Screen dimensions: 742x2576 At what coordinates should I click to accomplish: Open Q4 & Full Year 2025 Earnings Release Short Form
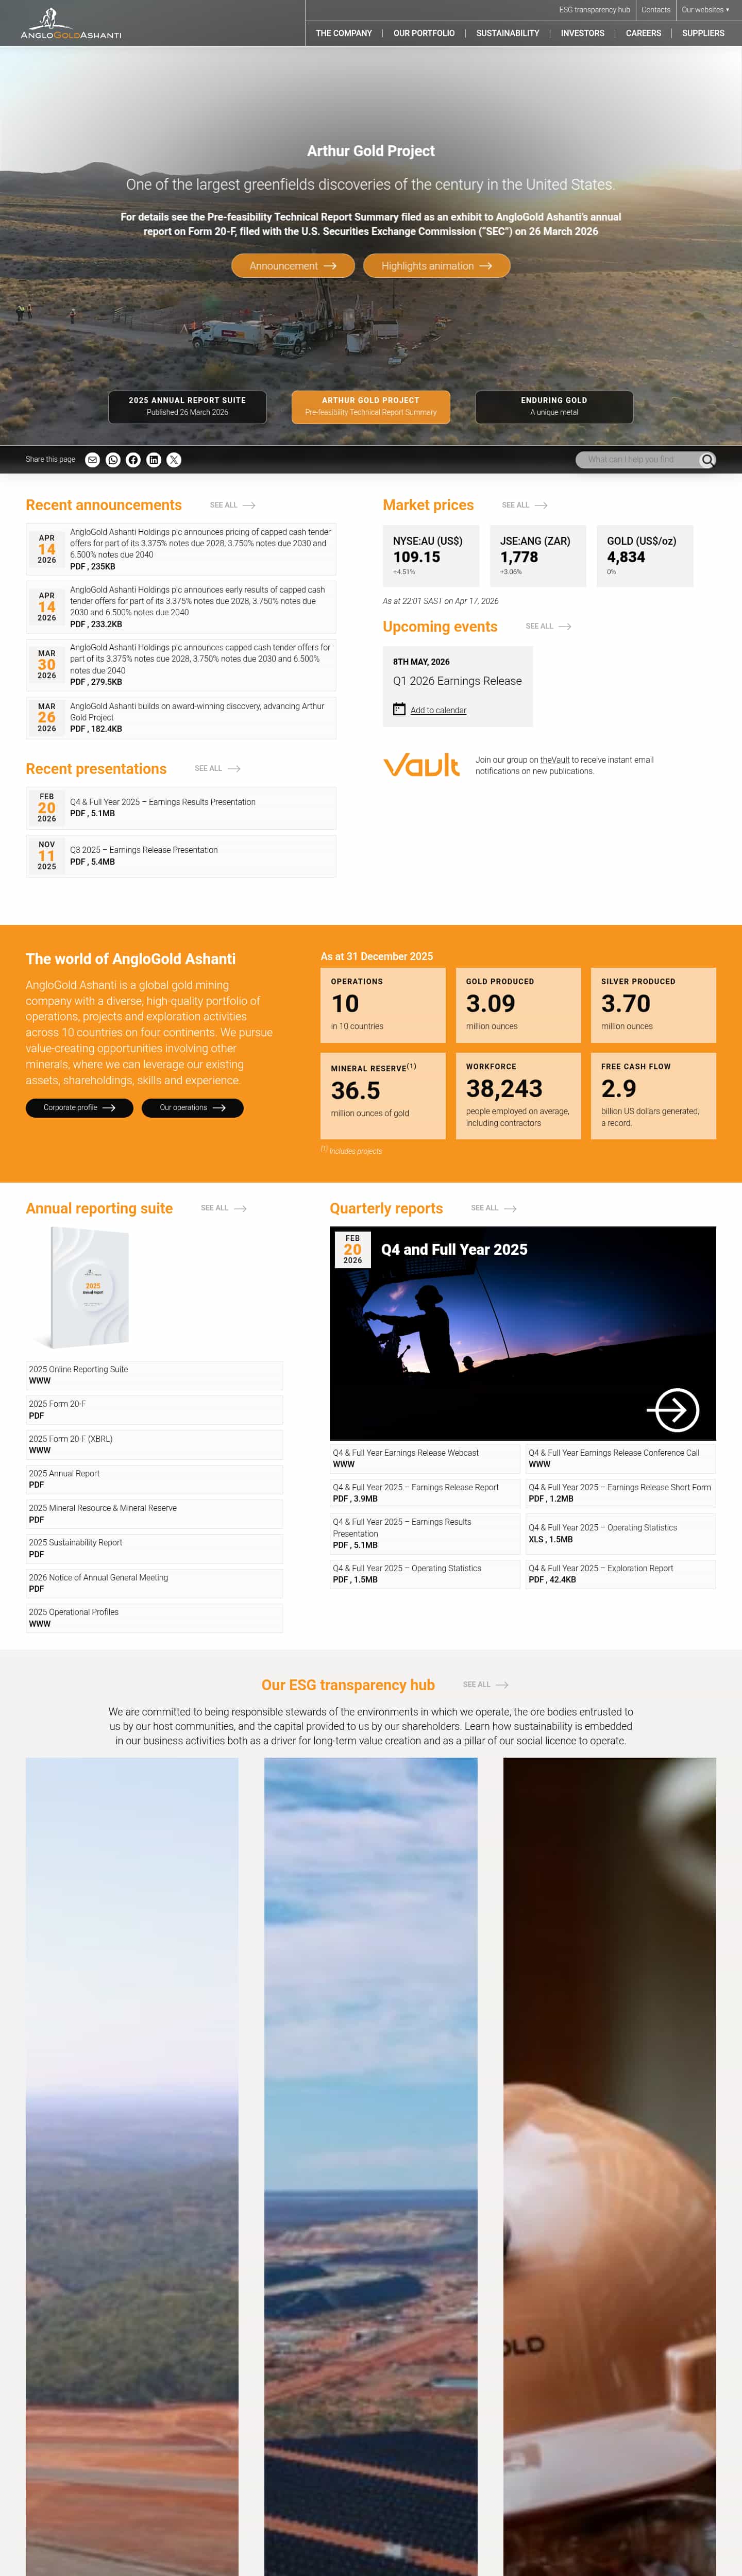[621, 1493]
